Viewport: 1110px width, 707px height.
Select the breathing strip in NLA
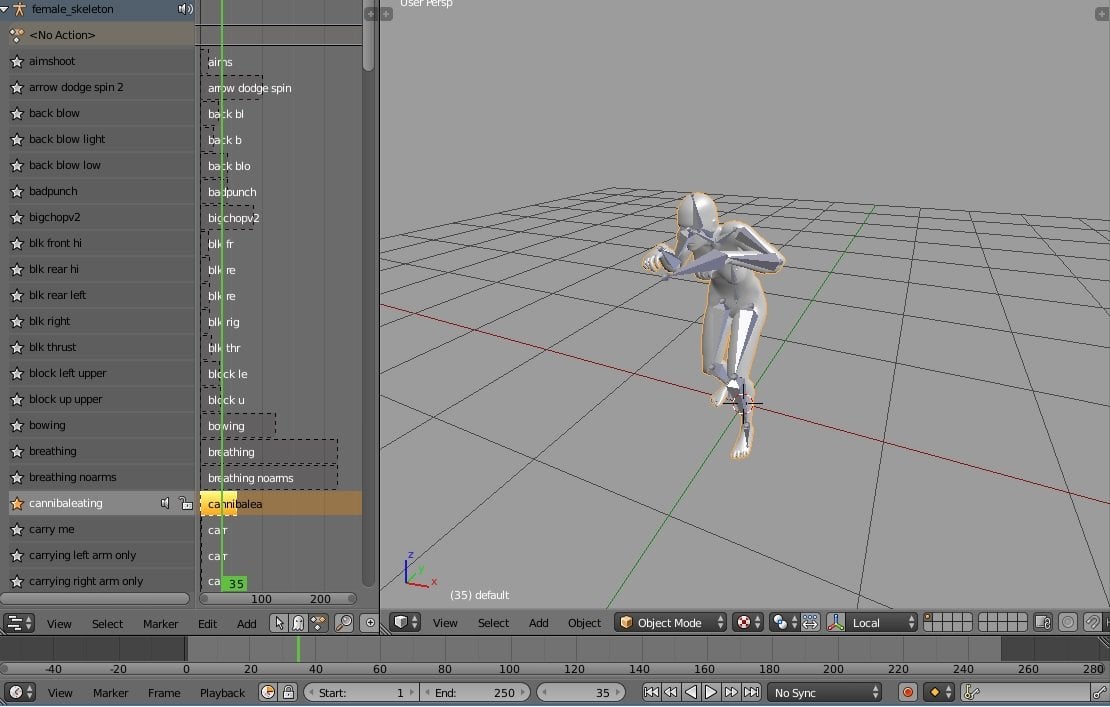[x=269, y=452]
